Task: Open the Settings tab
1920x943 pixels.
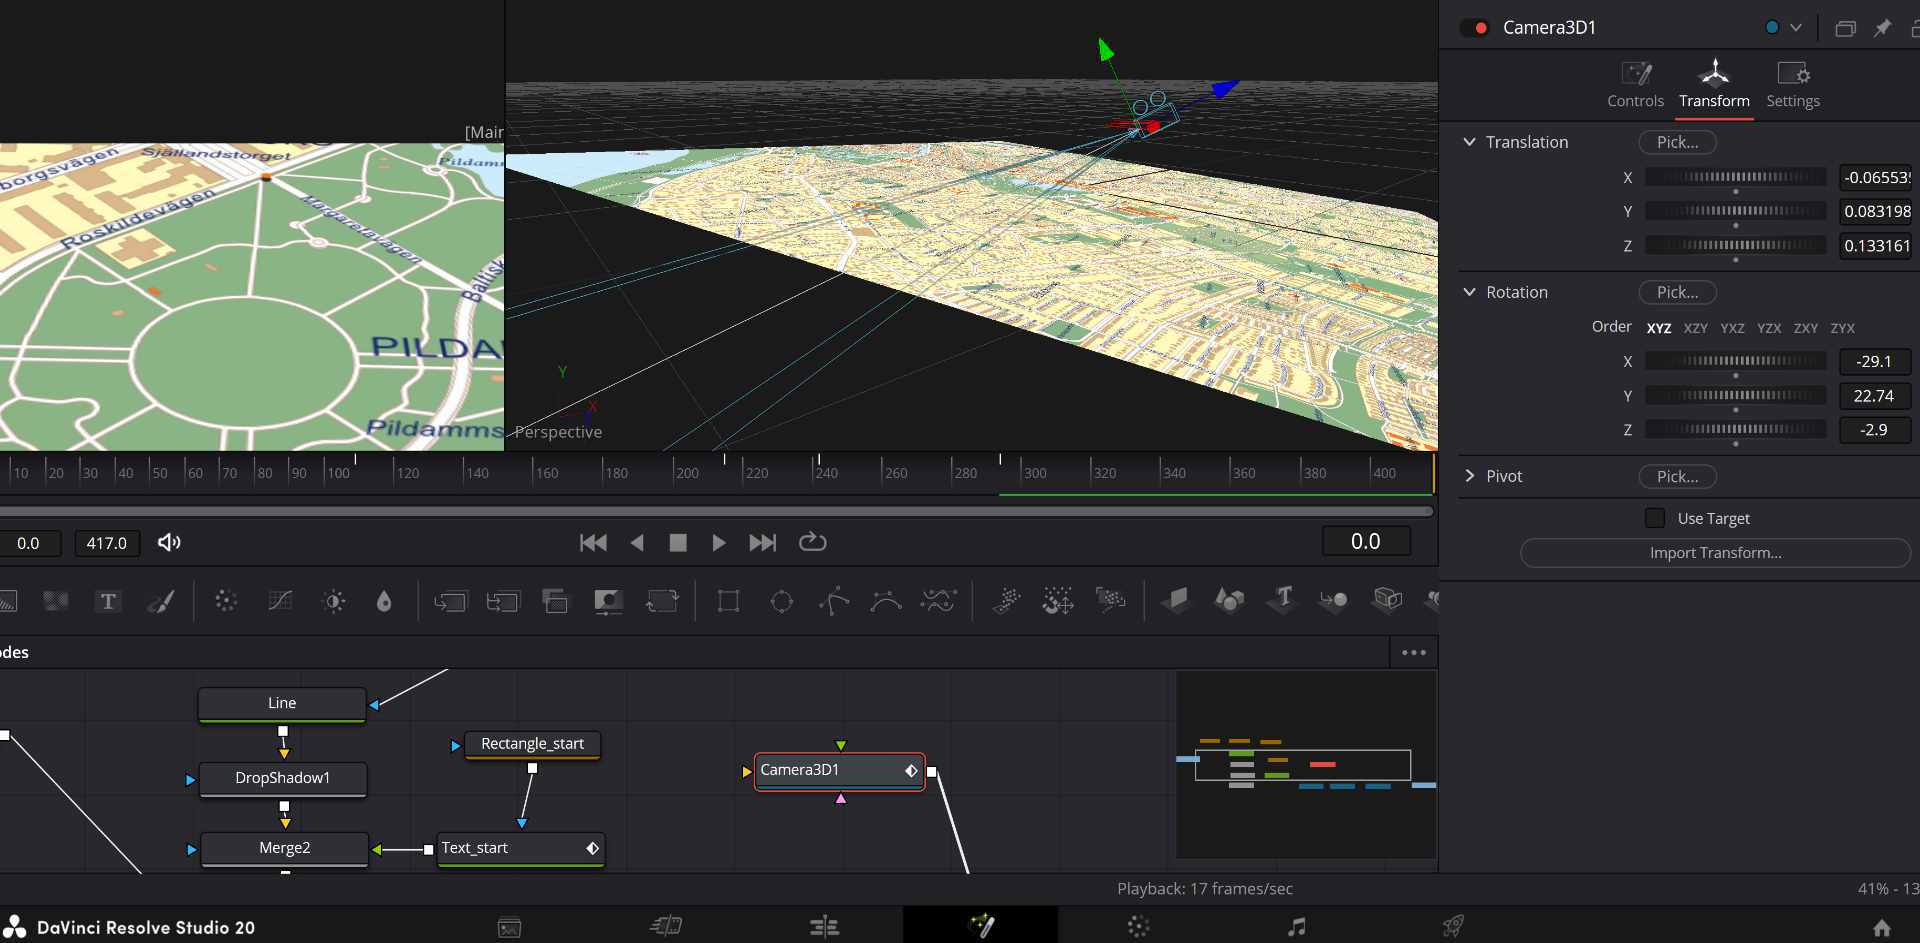Action: 1793,85
